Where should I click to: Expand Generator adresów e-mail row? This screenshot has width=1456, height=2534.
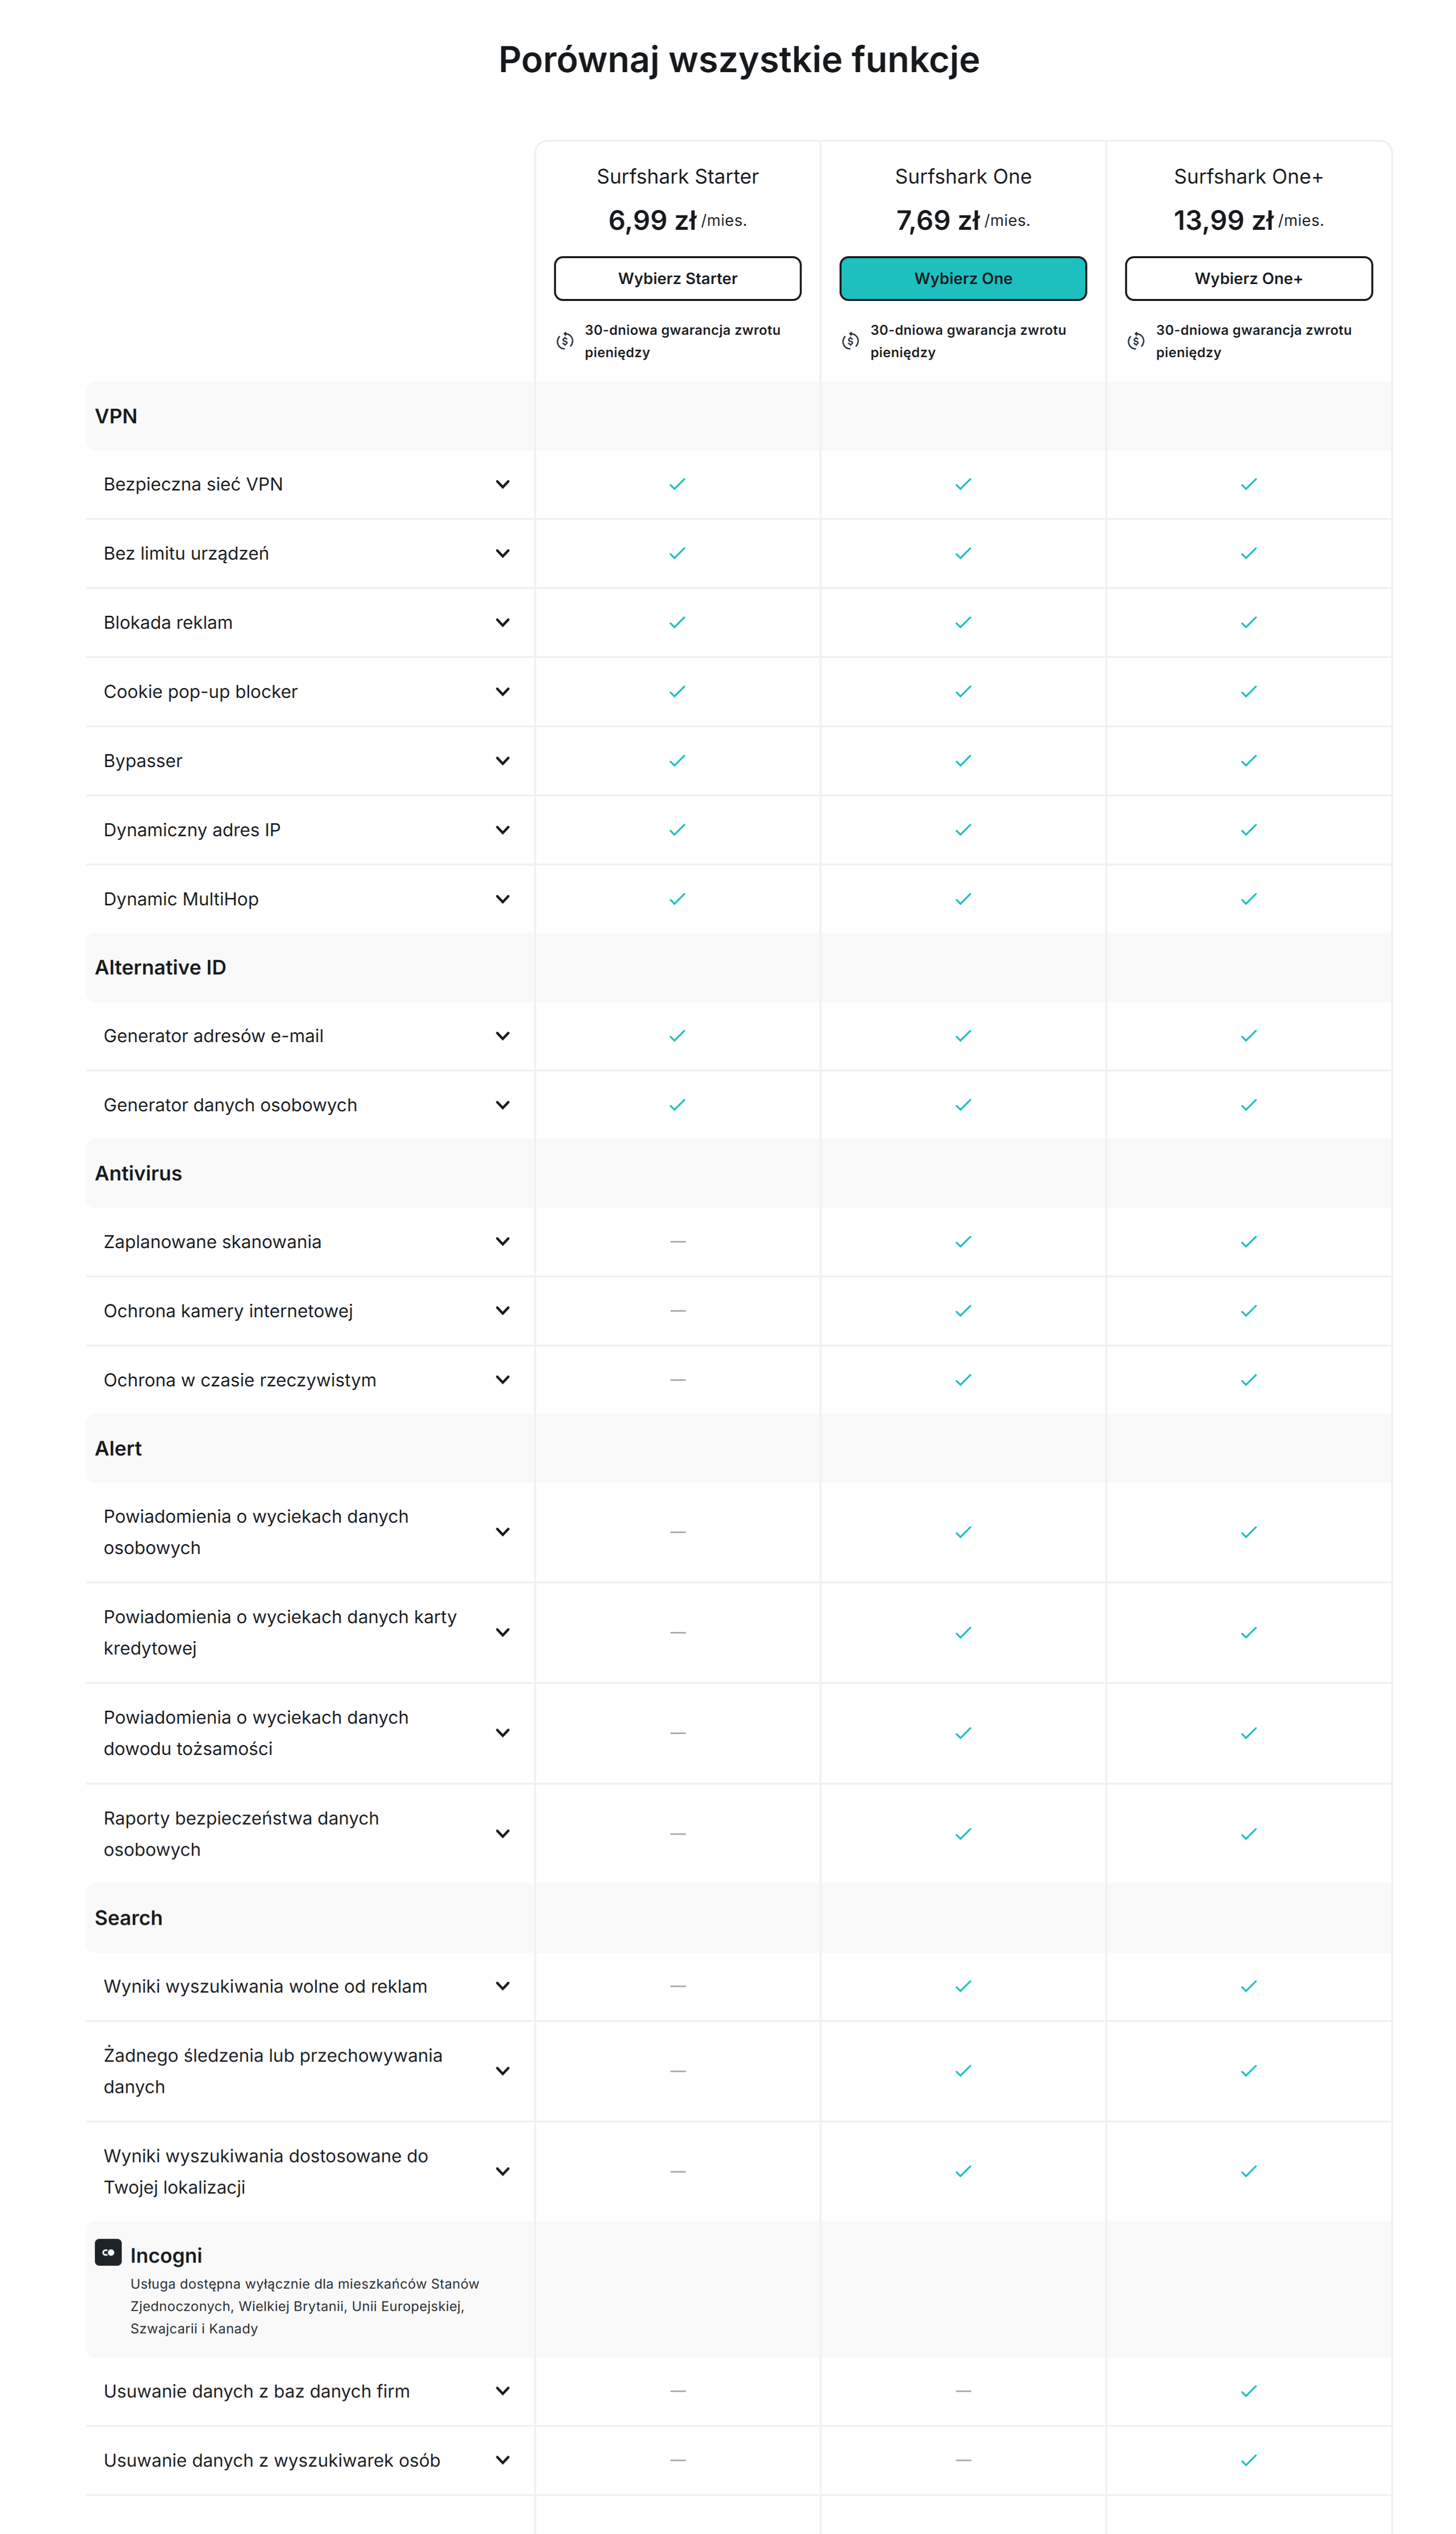(x=502, y=1036)
